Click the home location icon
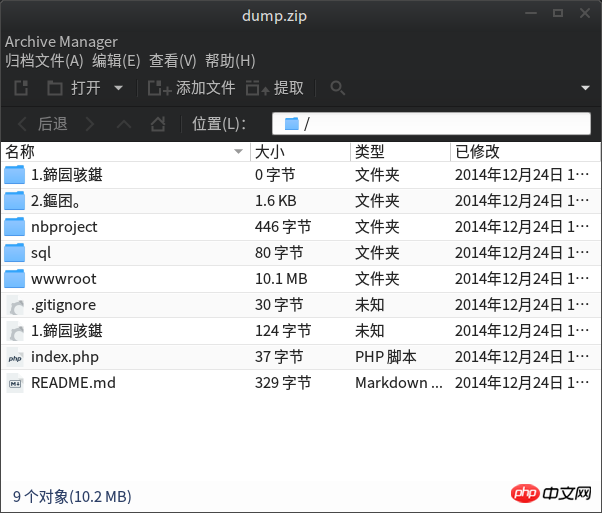Viewport: 602px width, 513px height. pos(158,124)
